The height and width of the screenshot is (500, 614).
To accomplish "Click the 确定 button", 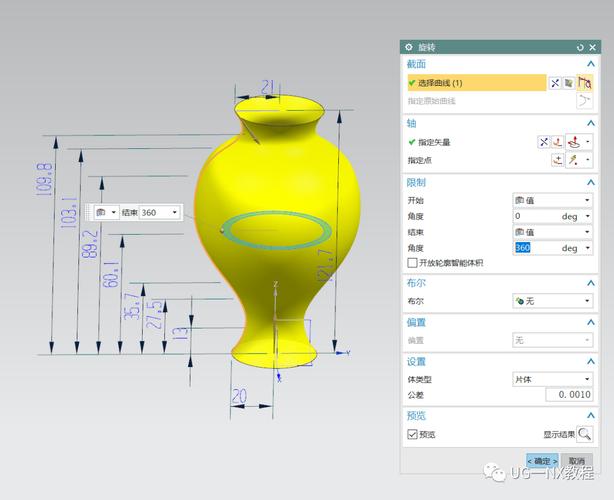I will click(x=543, y=461).
